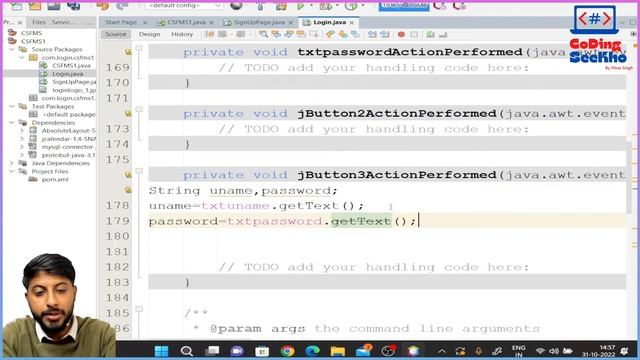The height and width of the screenshot is (360, 640).
Task: Select pom.xml in Project Files
Action: [x=55, y=180]
